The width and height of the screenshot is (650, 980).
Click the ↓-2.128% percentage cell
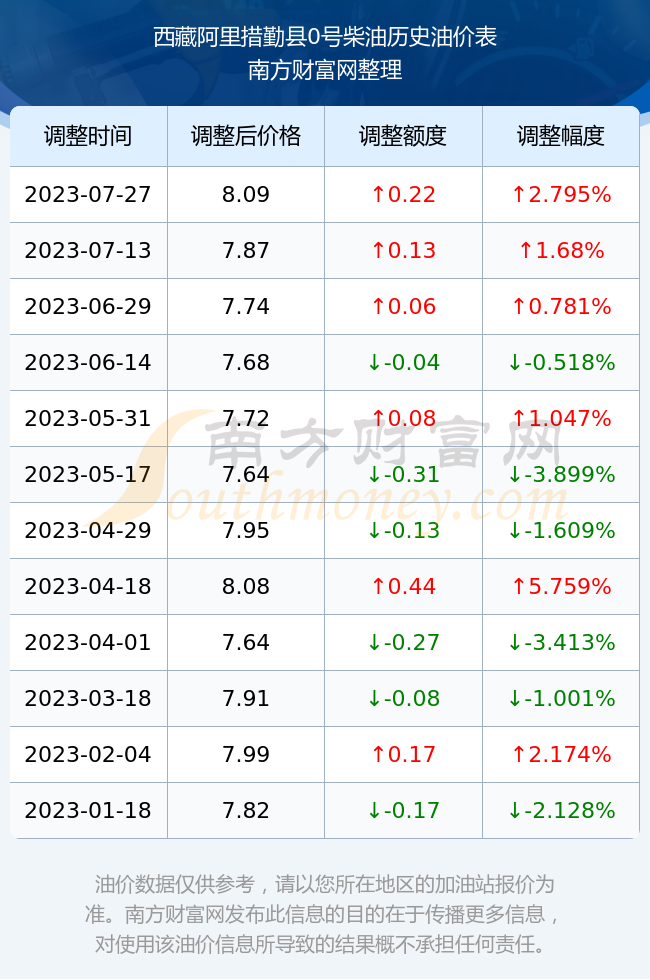click(561, 810)
